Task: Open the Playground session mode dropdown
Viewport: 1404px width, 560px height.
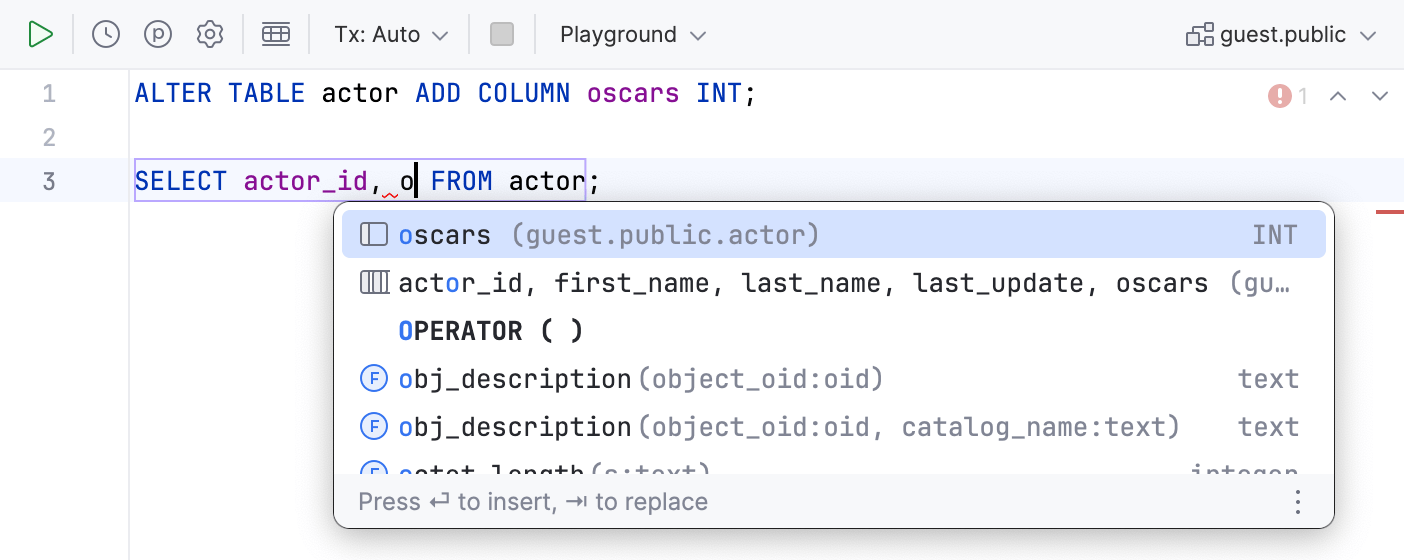Action: [633, 35]
